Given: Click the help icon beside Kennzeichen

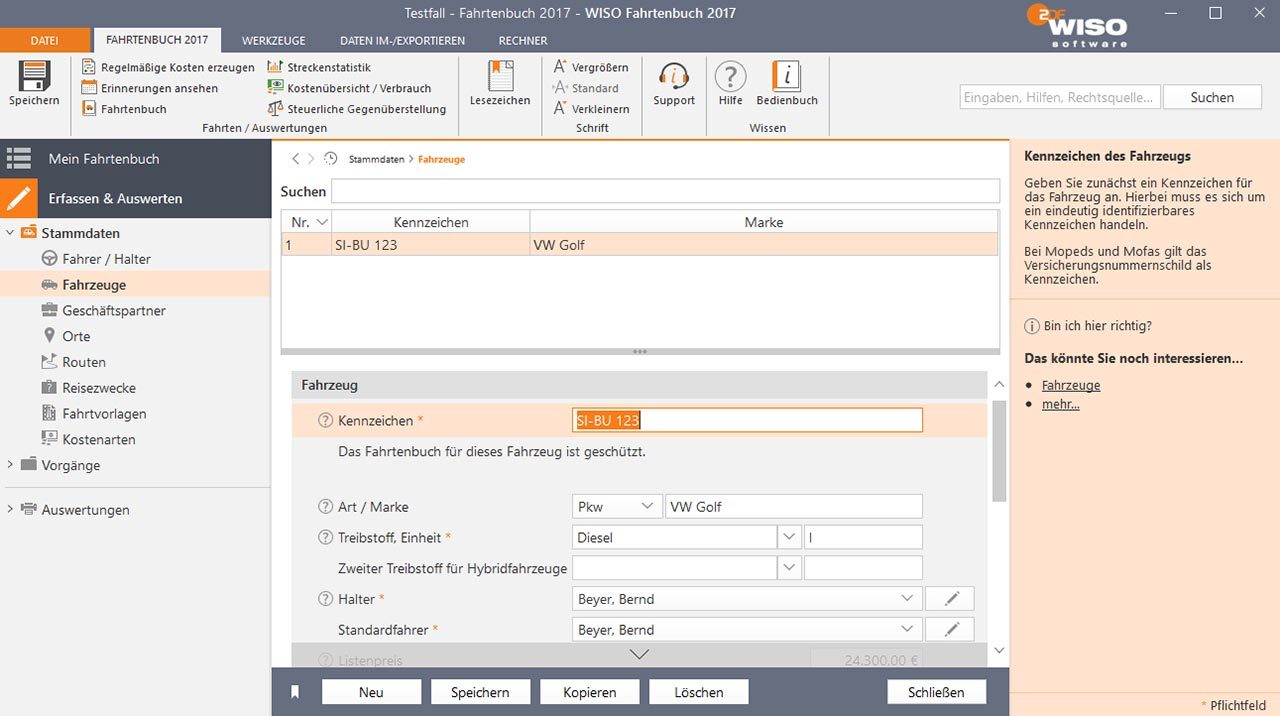Looking at the screenshot, I should coord(325,421).
